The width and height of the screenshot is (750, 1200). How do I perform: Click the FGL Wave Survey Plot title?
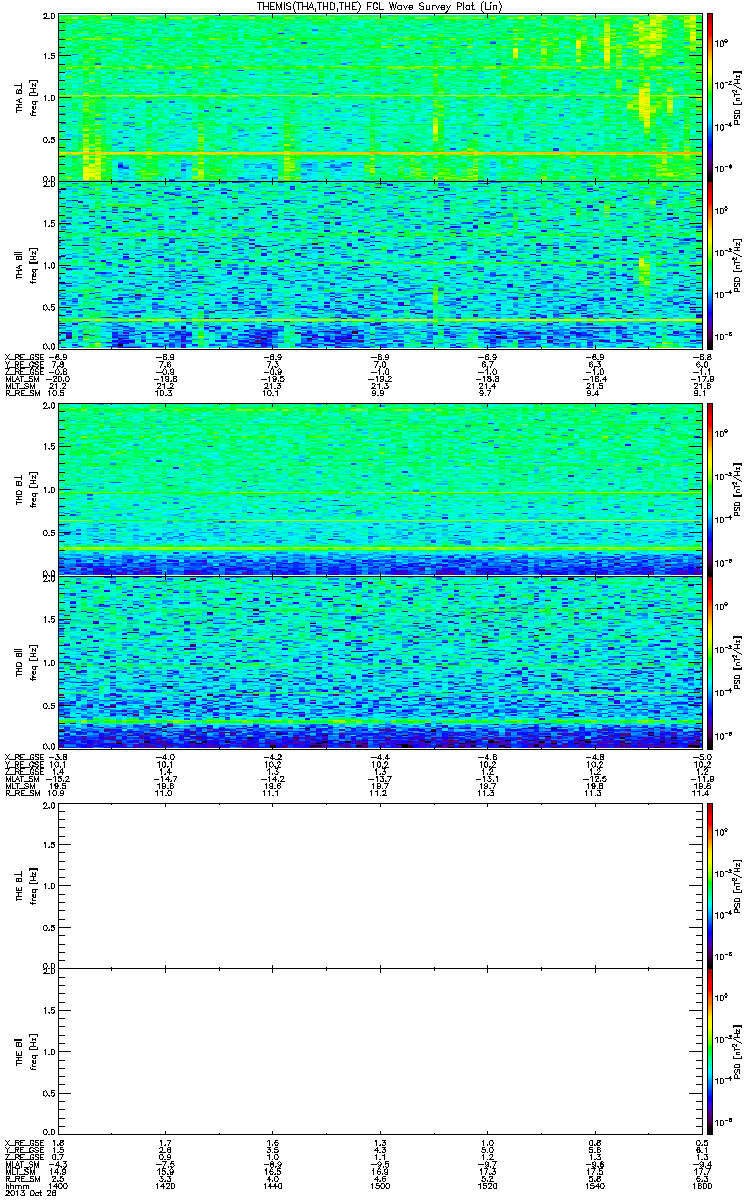pos(376,7)
